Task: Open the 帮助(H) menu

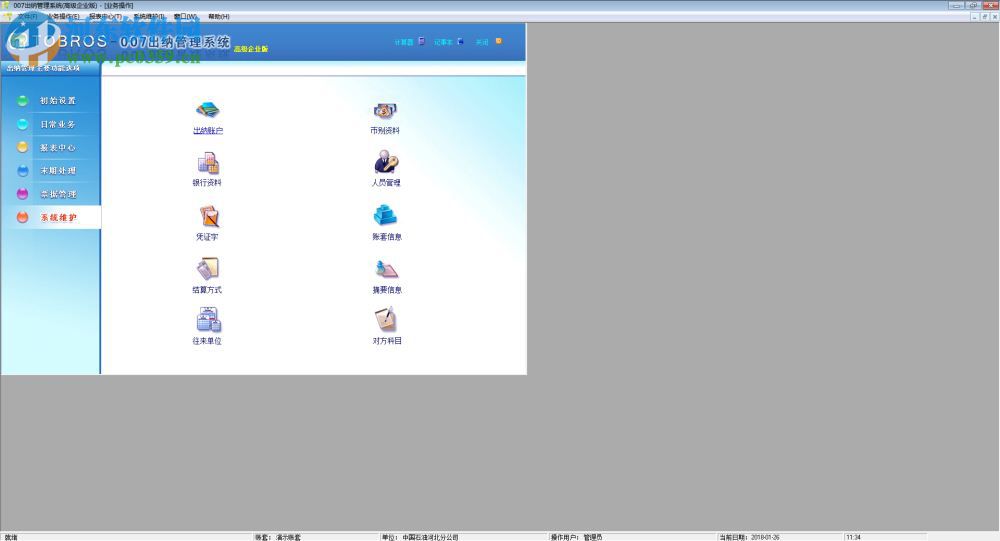Action: click(x=219, y=17)
